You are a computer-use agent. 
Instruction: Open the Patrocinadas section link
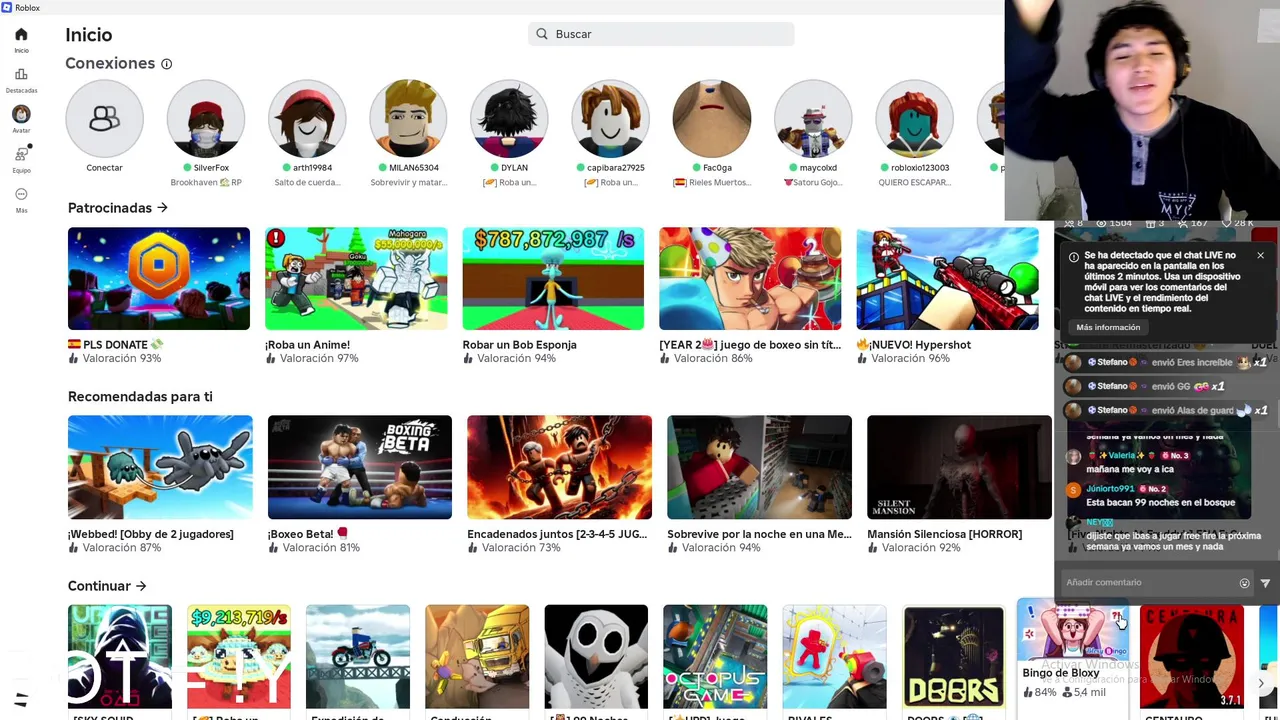click(x=117, y=208)
